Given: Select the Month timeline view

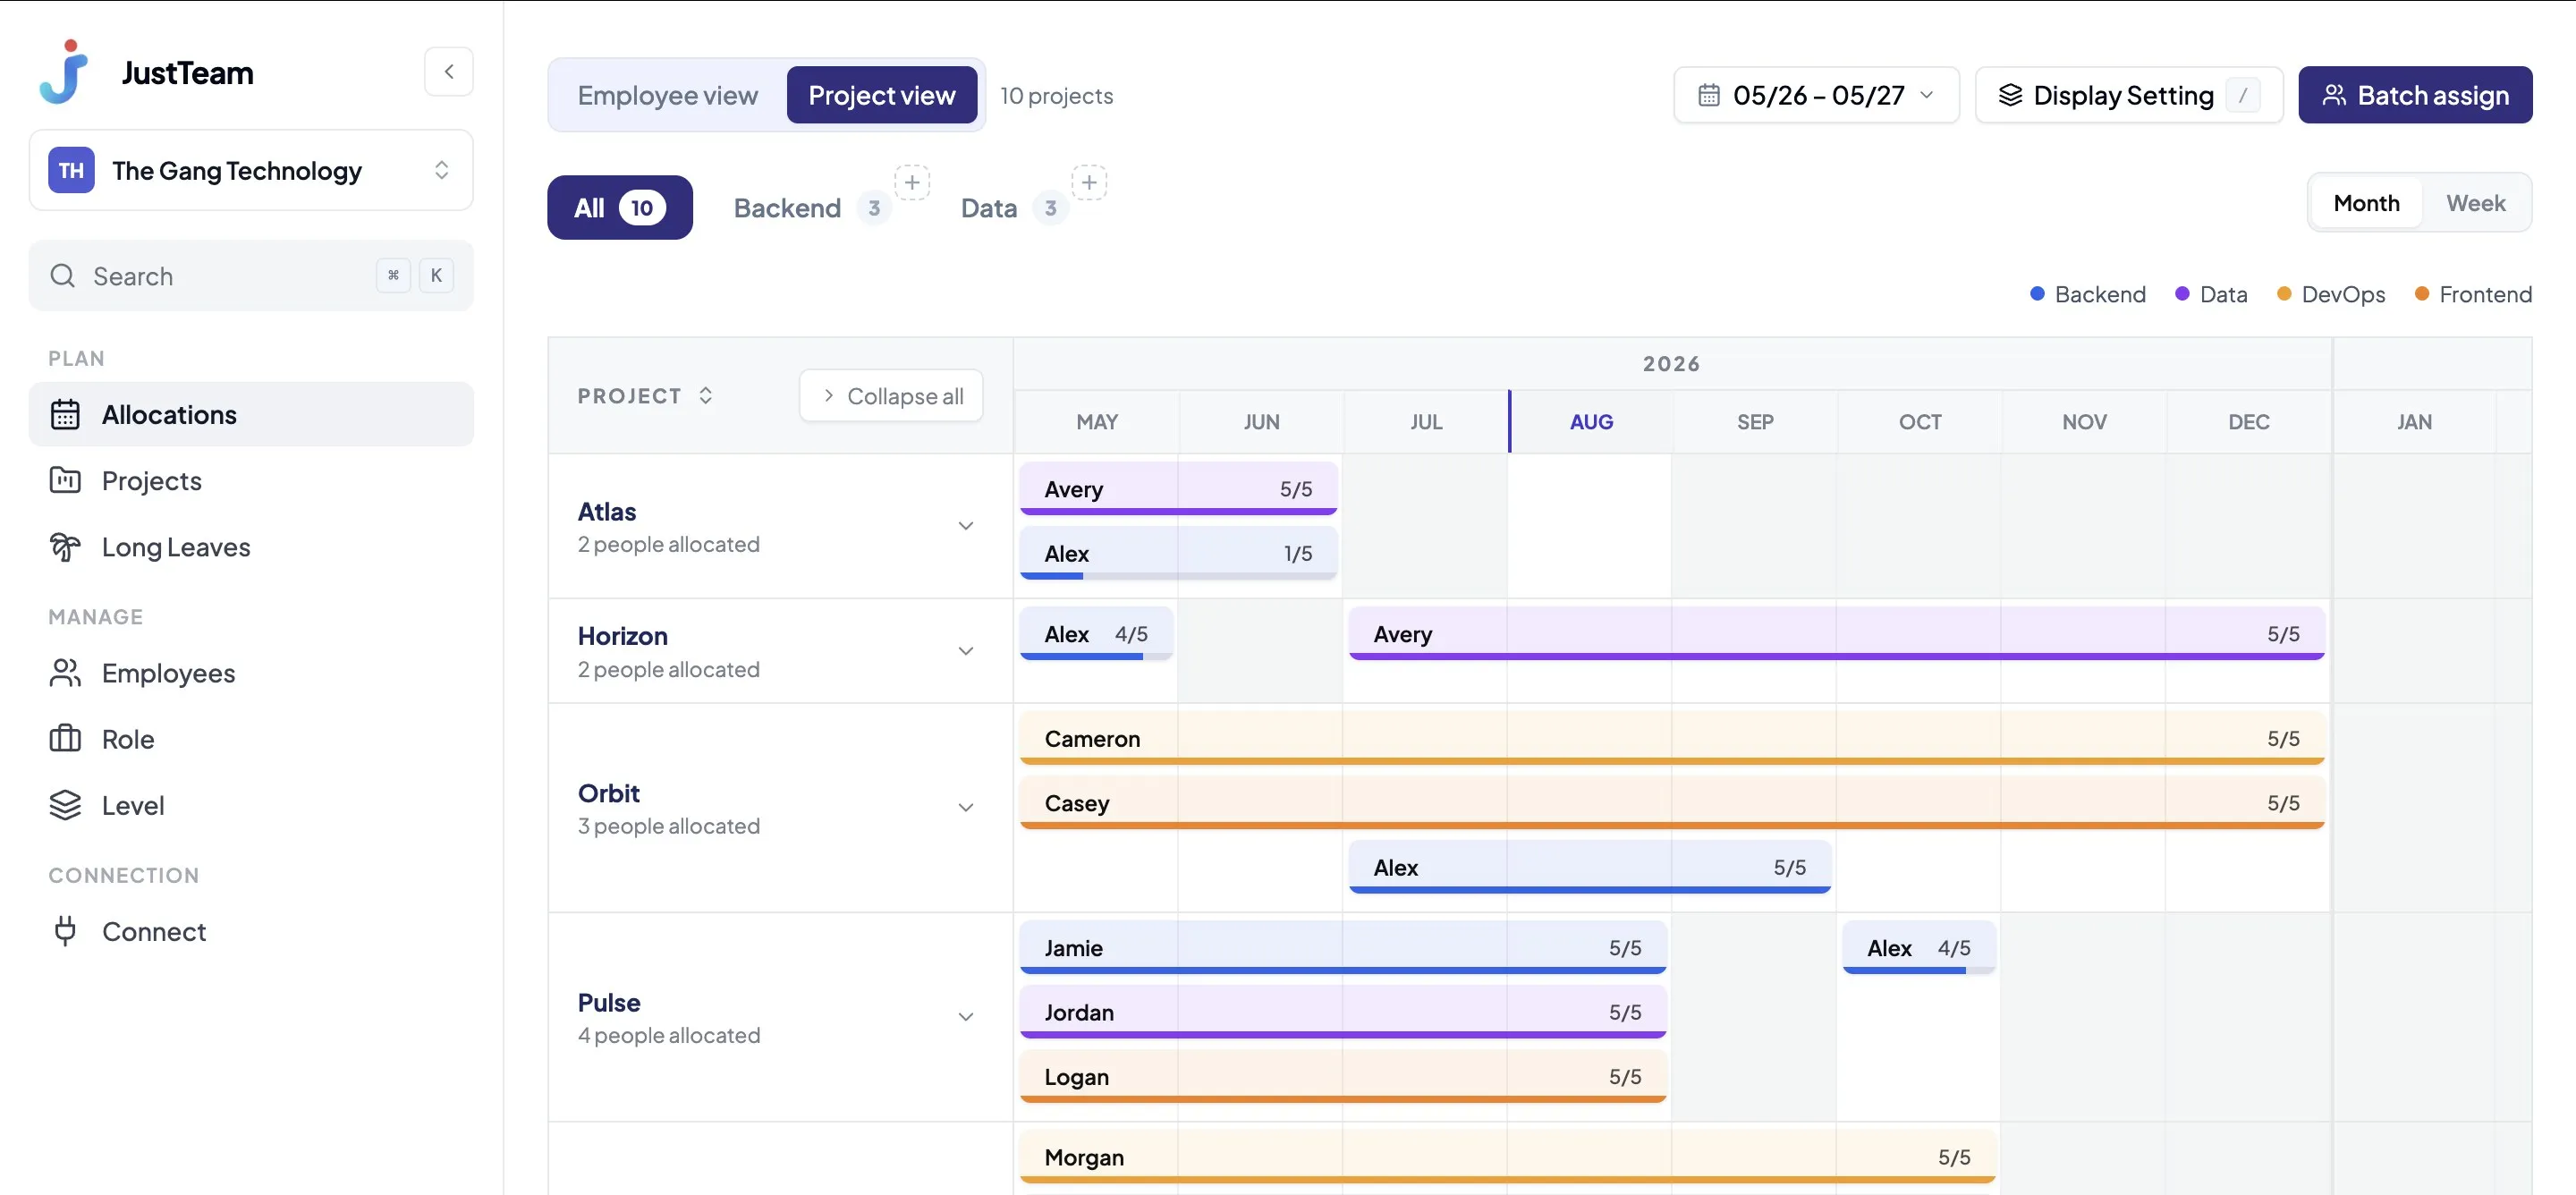Looking at the screenshot, I should click(2366, 203).
